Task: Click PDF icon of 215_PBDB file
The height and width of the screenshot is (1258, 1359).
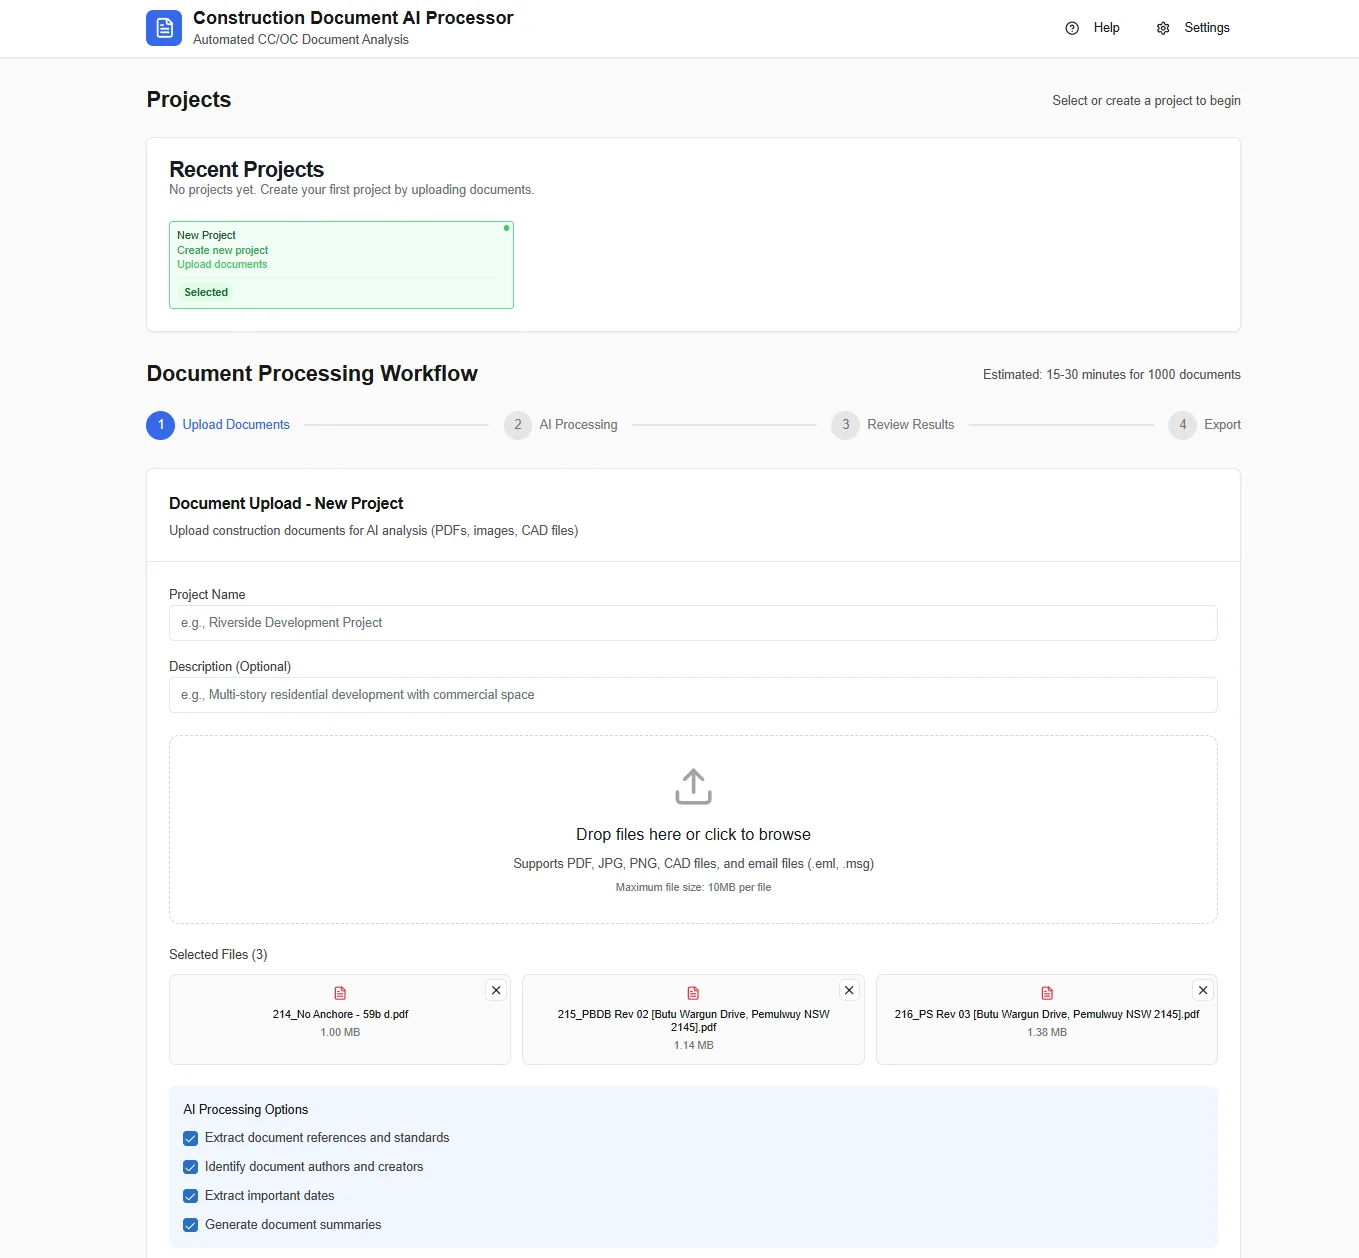Action: [x=693, y=993]
